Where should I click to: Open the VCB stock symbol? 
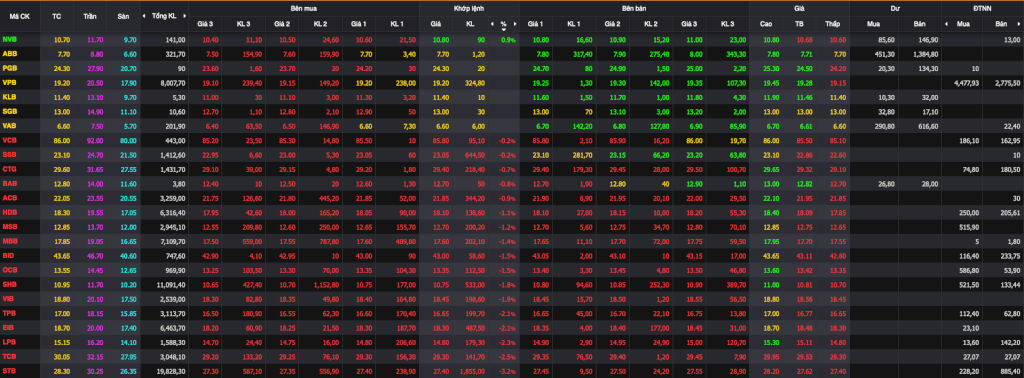tap(10, 140)
